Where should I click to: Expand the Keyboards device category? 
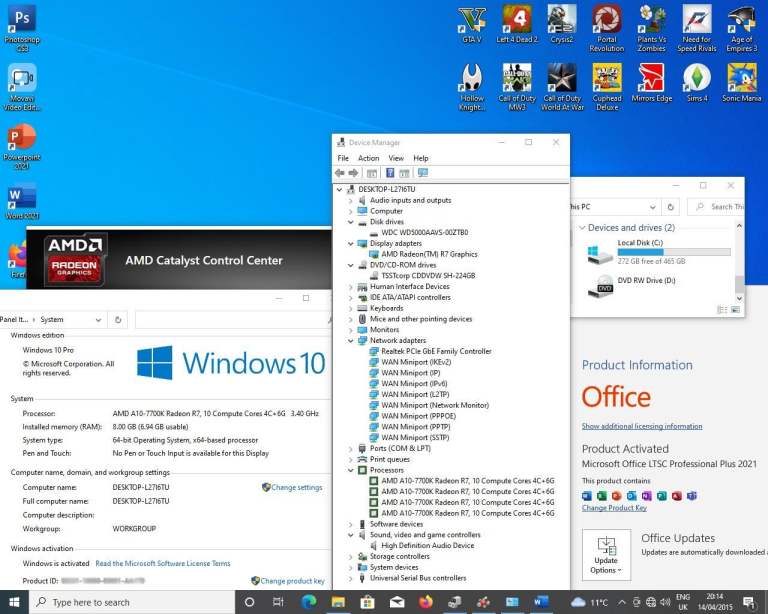click(350, 308)
